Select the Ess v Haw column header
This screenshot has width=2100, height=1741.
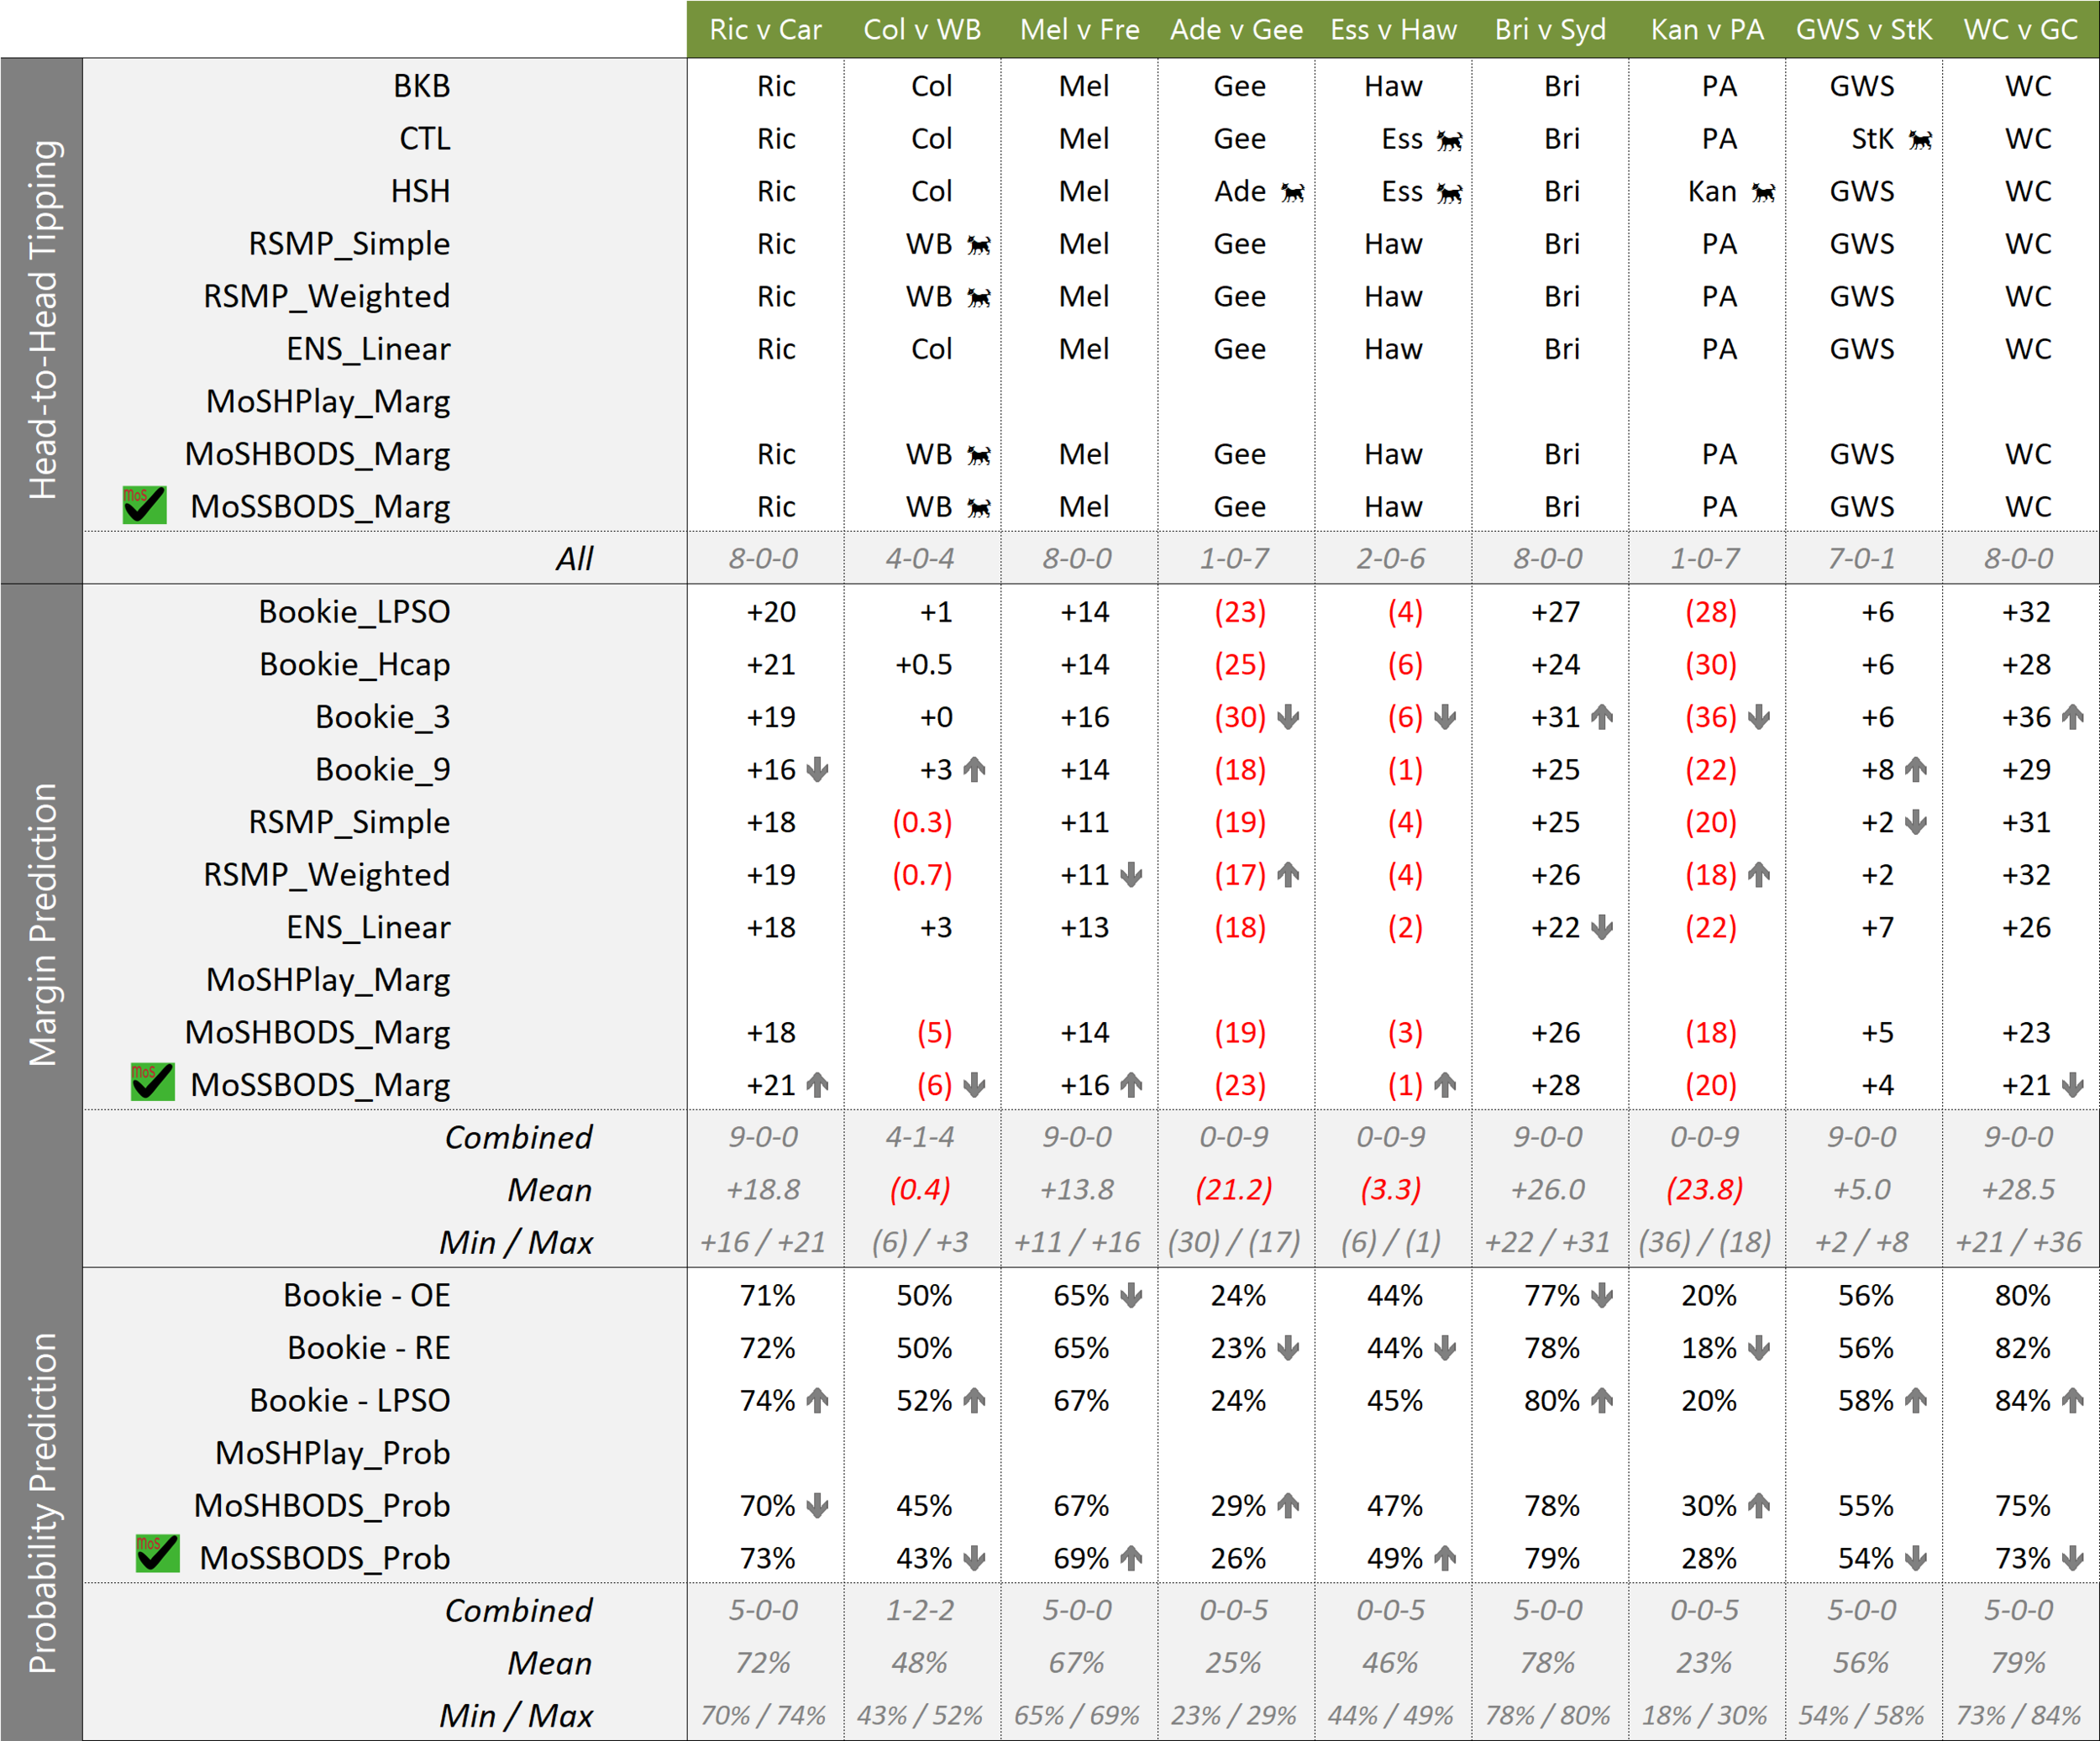[1393, 29]
